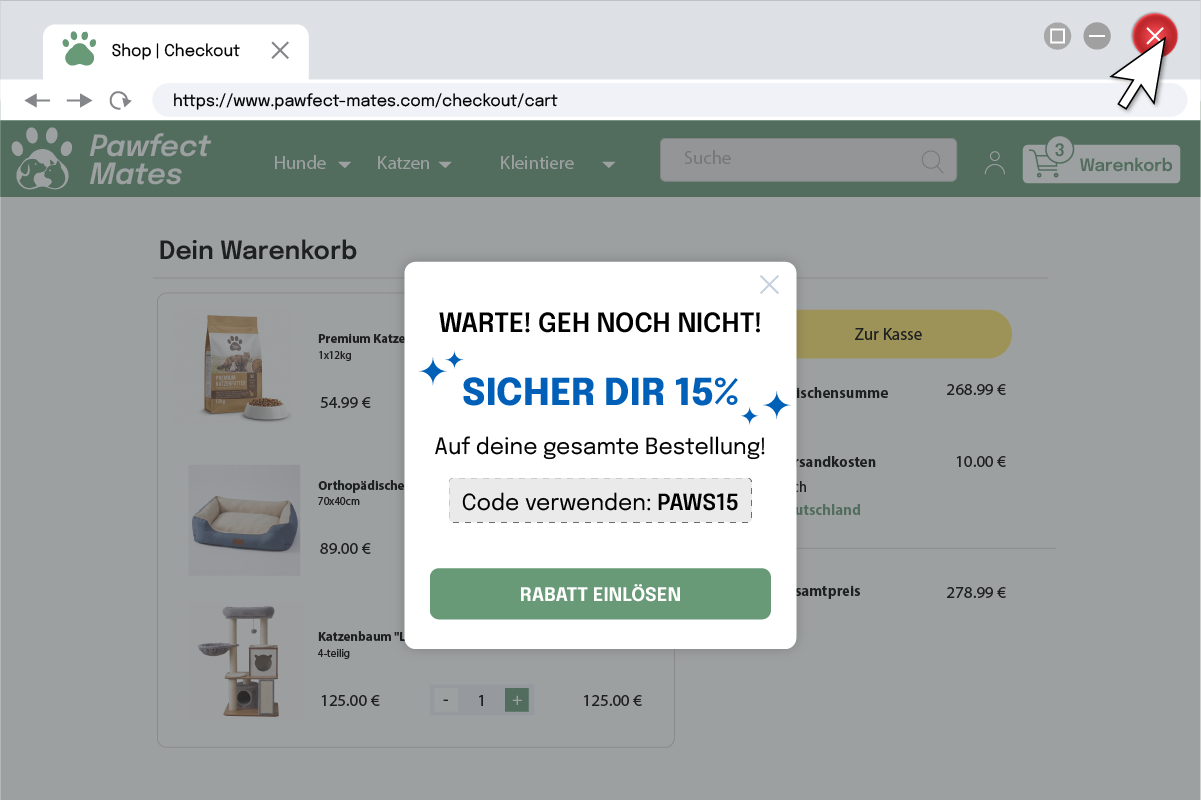Image resolution: width=1201 pixels, height=800 pixels.
Task: Click the Auf deine gesamte Bestellung text
Action: [x=600, y=447]
